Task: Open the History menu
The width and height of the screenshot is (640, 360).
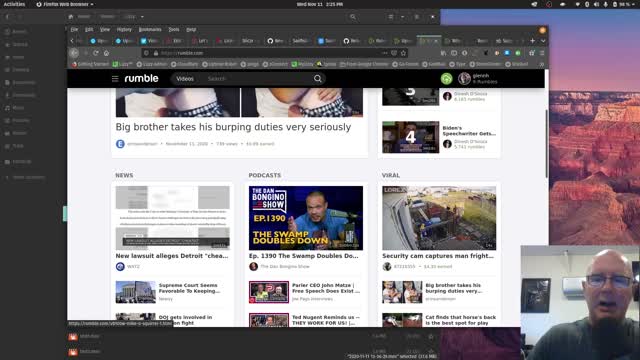Action: tap(124, 29)
